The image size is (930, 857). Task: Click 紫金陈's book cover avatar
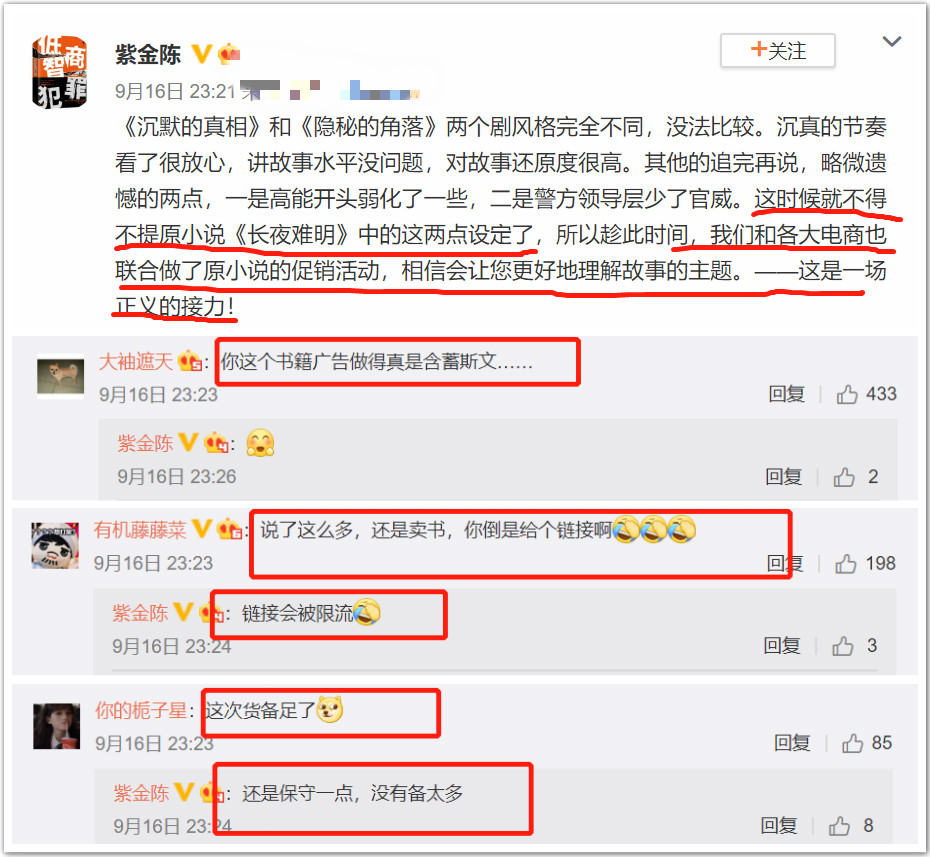(59, 72)
